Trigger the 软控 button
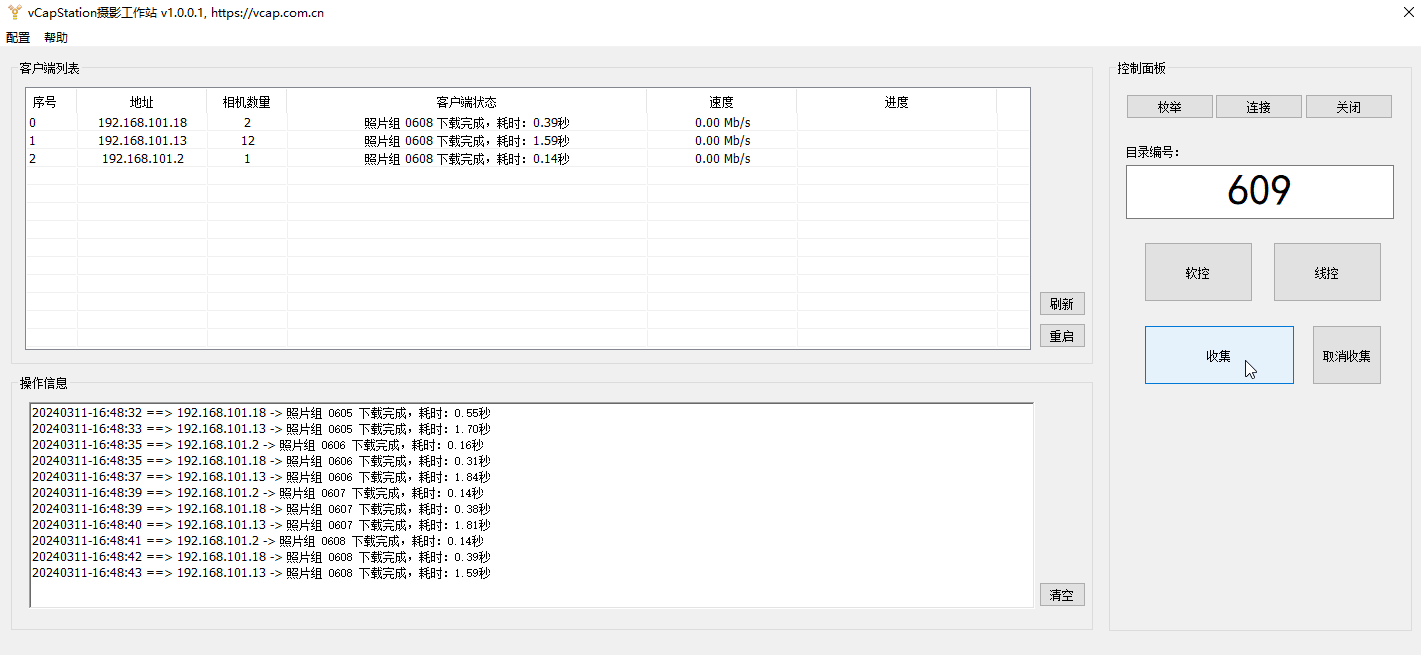Image resolution: width=1421 pixels, height=655 pixels. [1197, 272]
